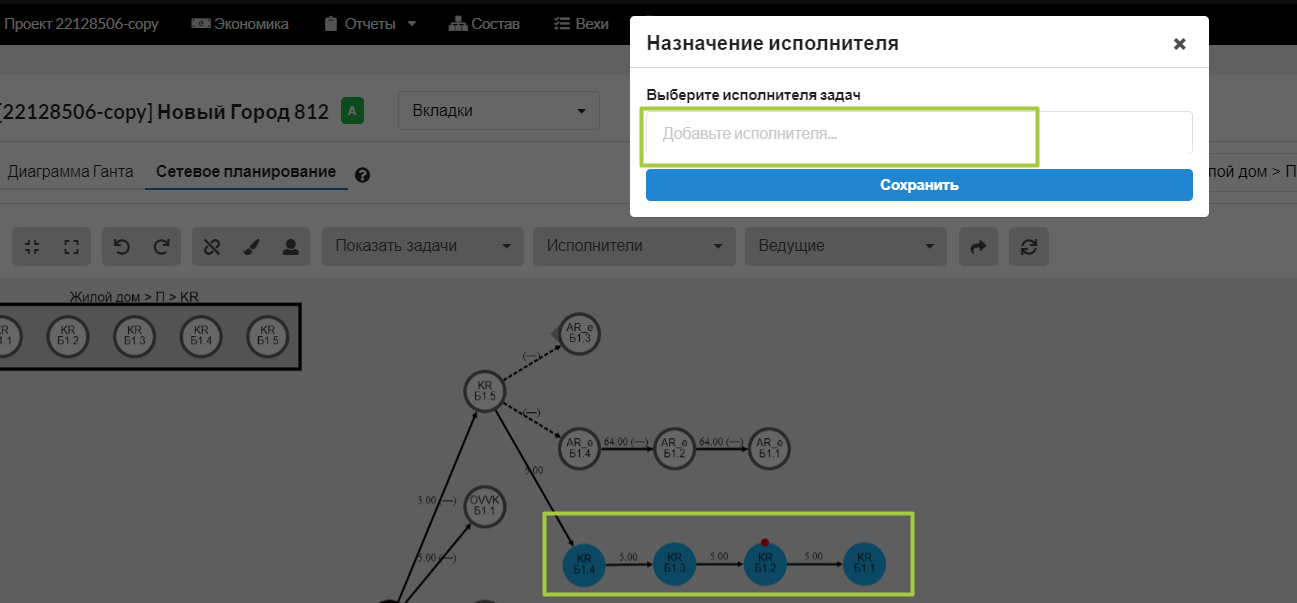Click the redo arrow icon
The width and height of the screenshot is (1297, 603).
[161, 246]
